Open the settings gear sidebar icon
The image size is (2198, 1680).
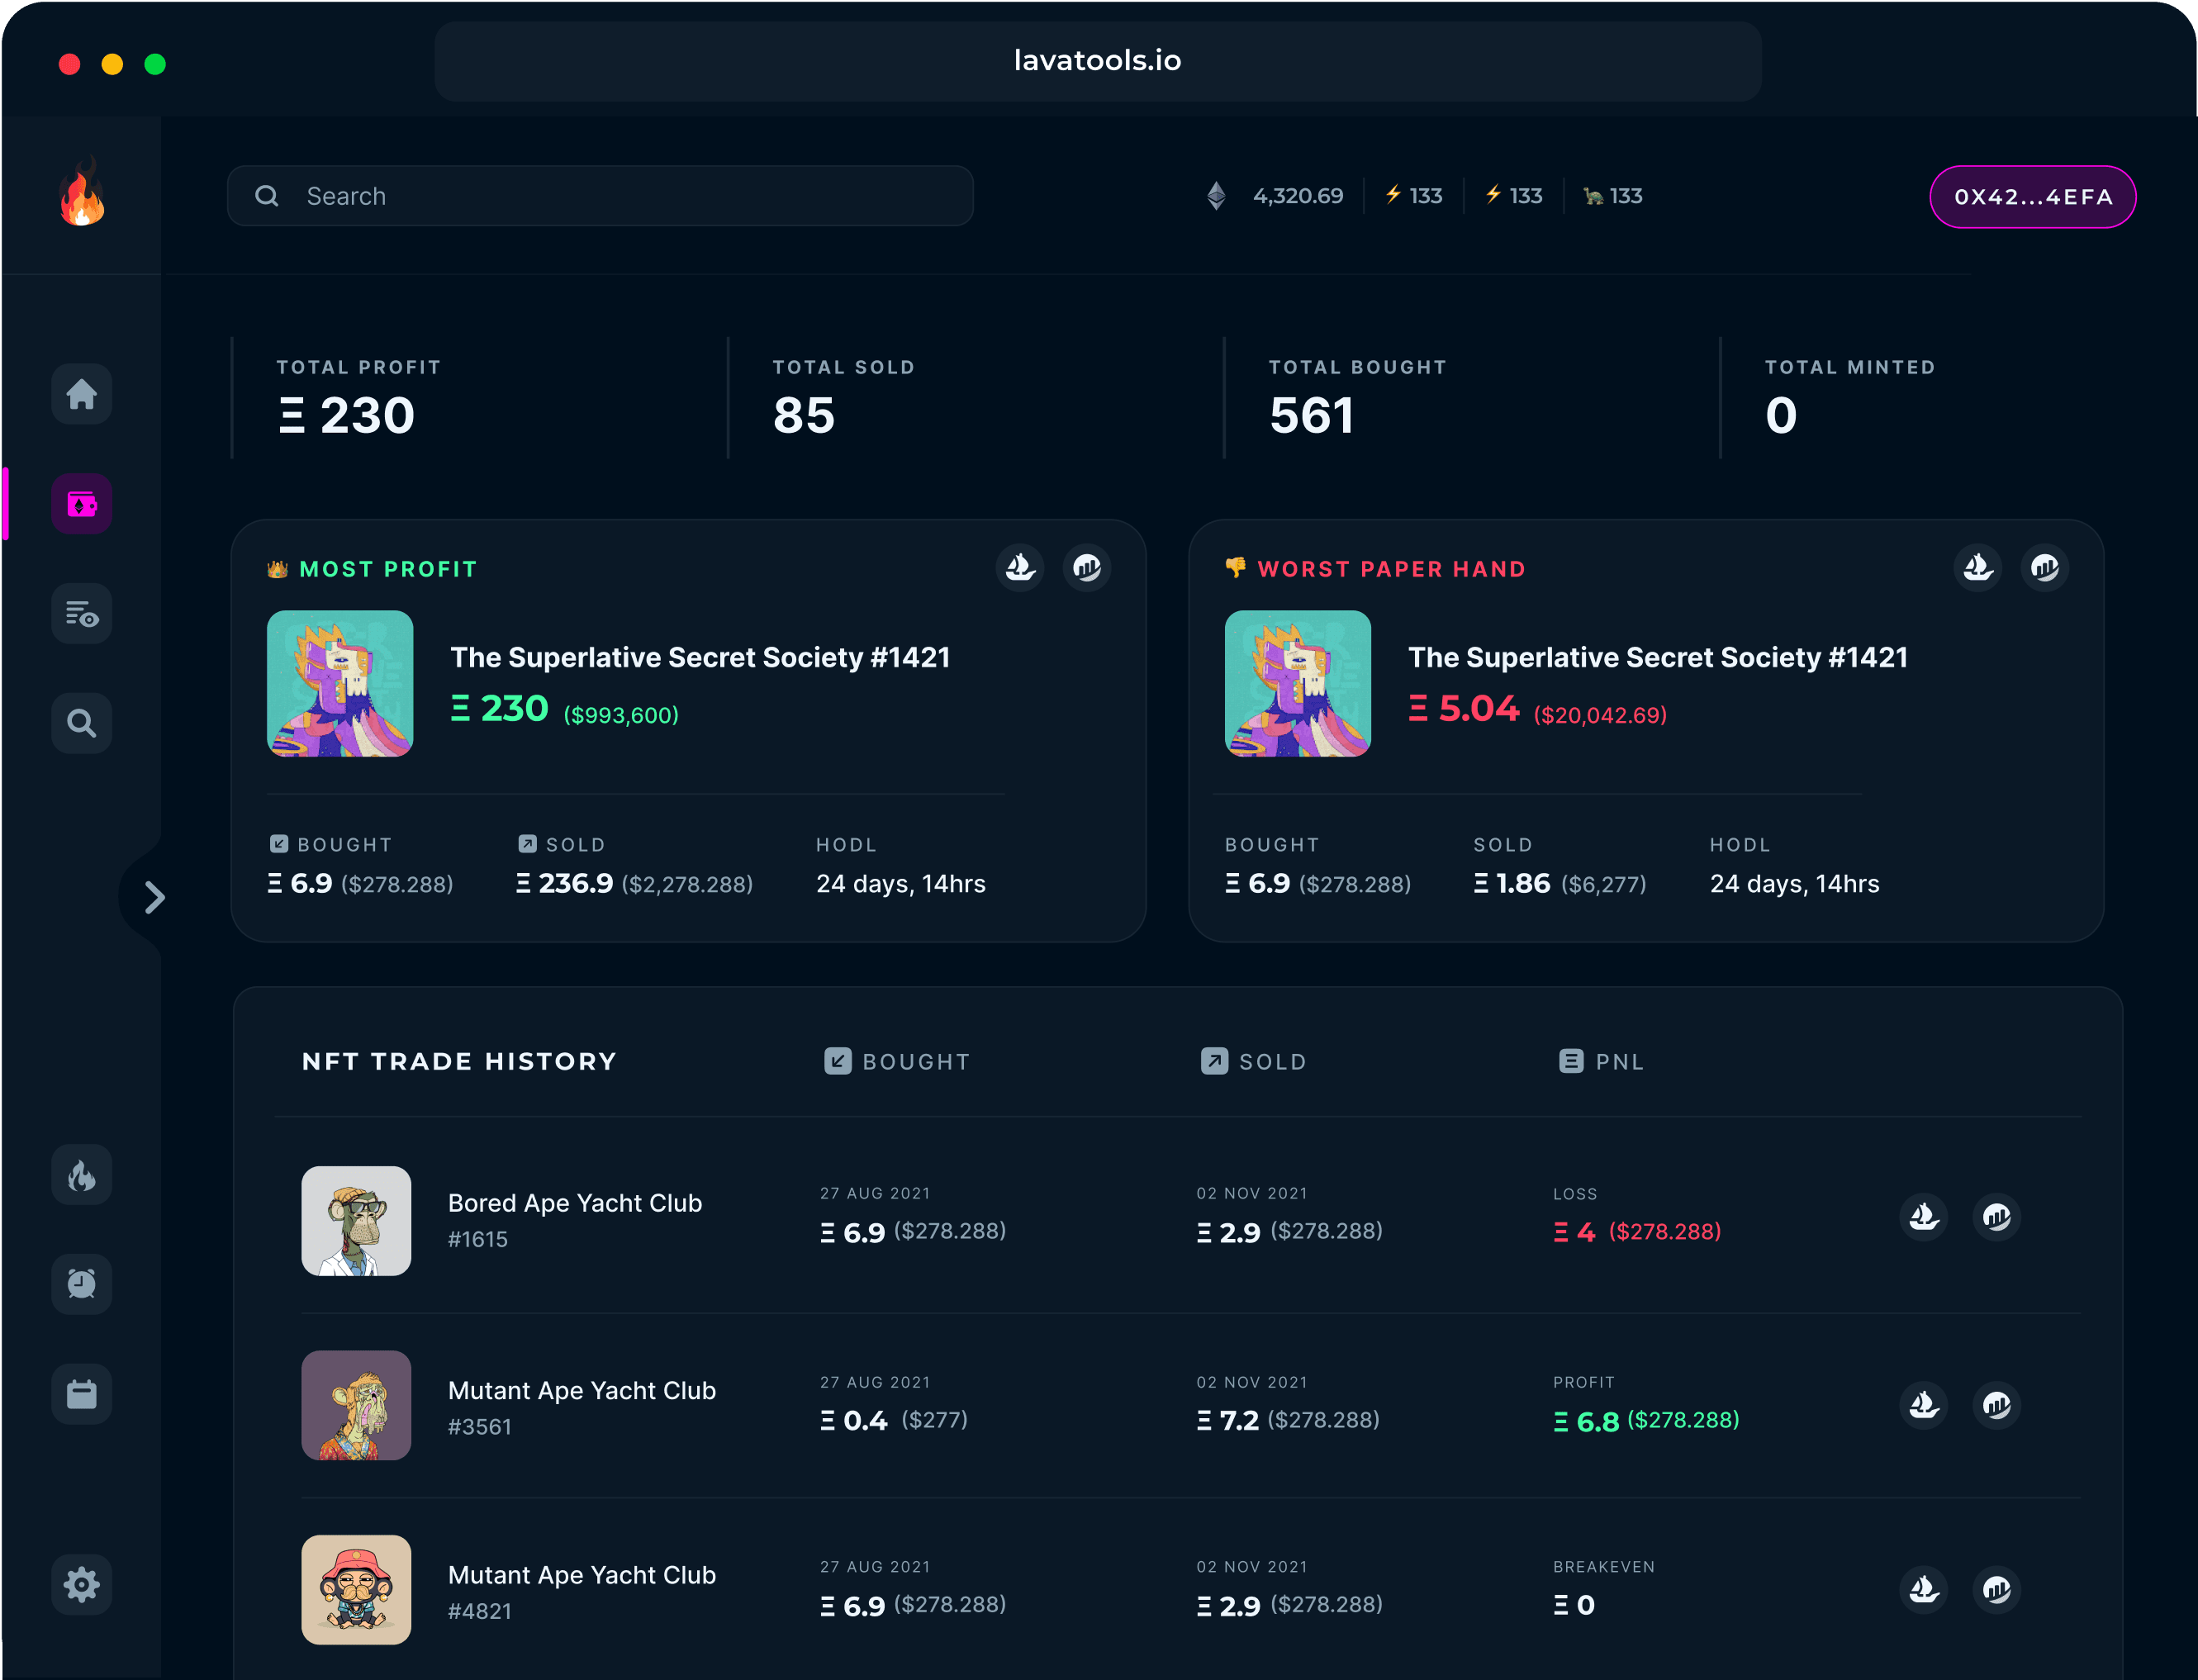point(82,1584)
